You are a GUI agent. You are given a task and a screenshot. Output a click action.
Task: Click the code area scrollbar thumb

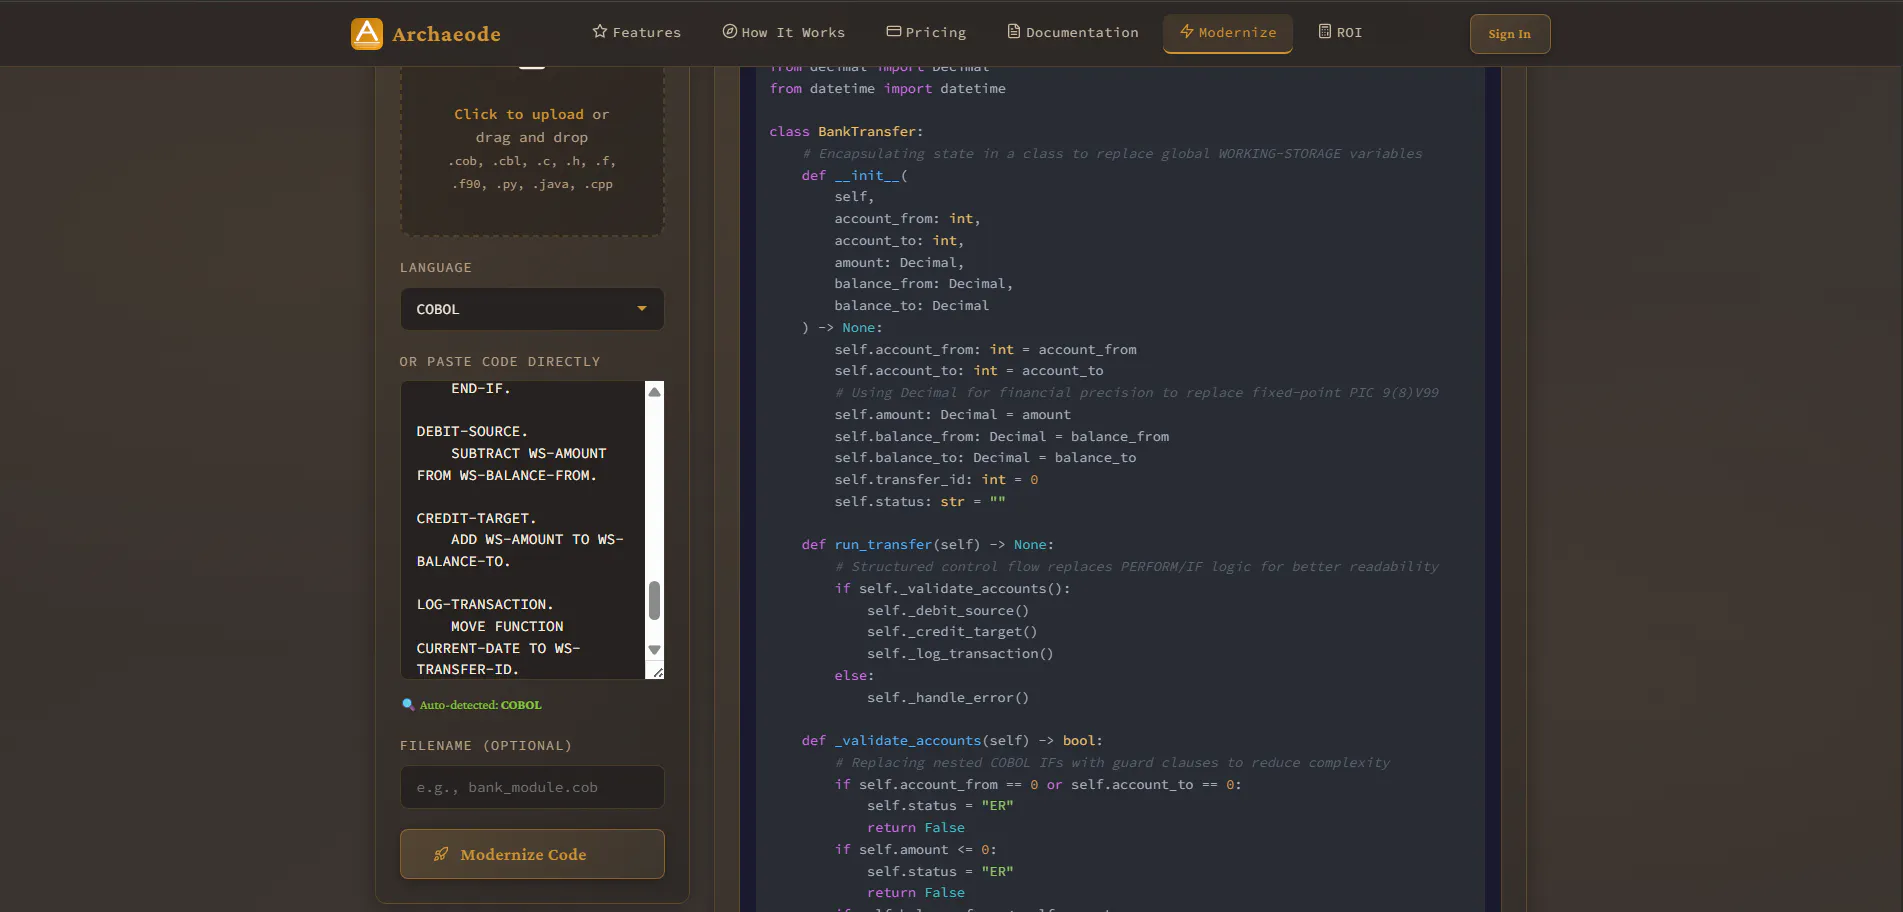point(654,601)
